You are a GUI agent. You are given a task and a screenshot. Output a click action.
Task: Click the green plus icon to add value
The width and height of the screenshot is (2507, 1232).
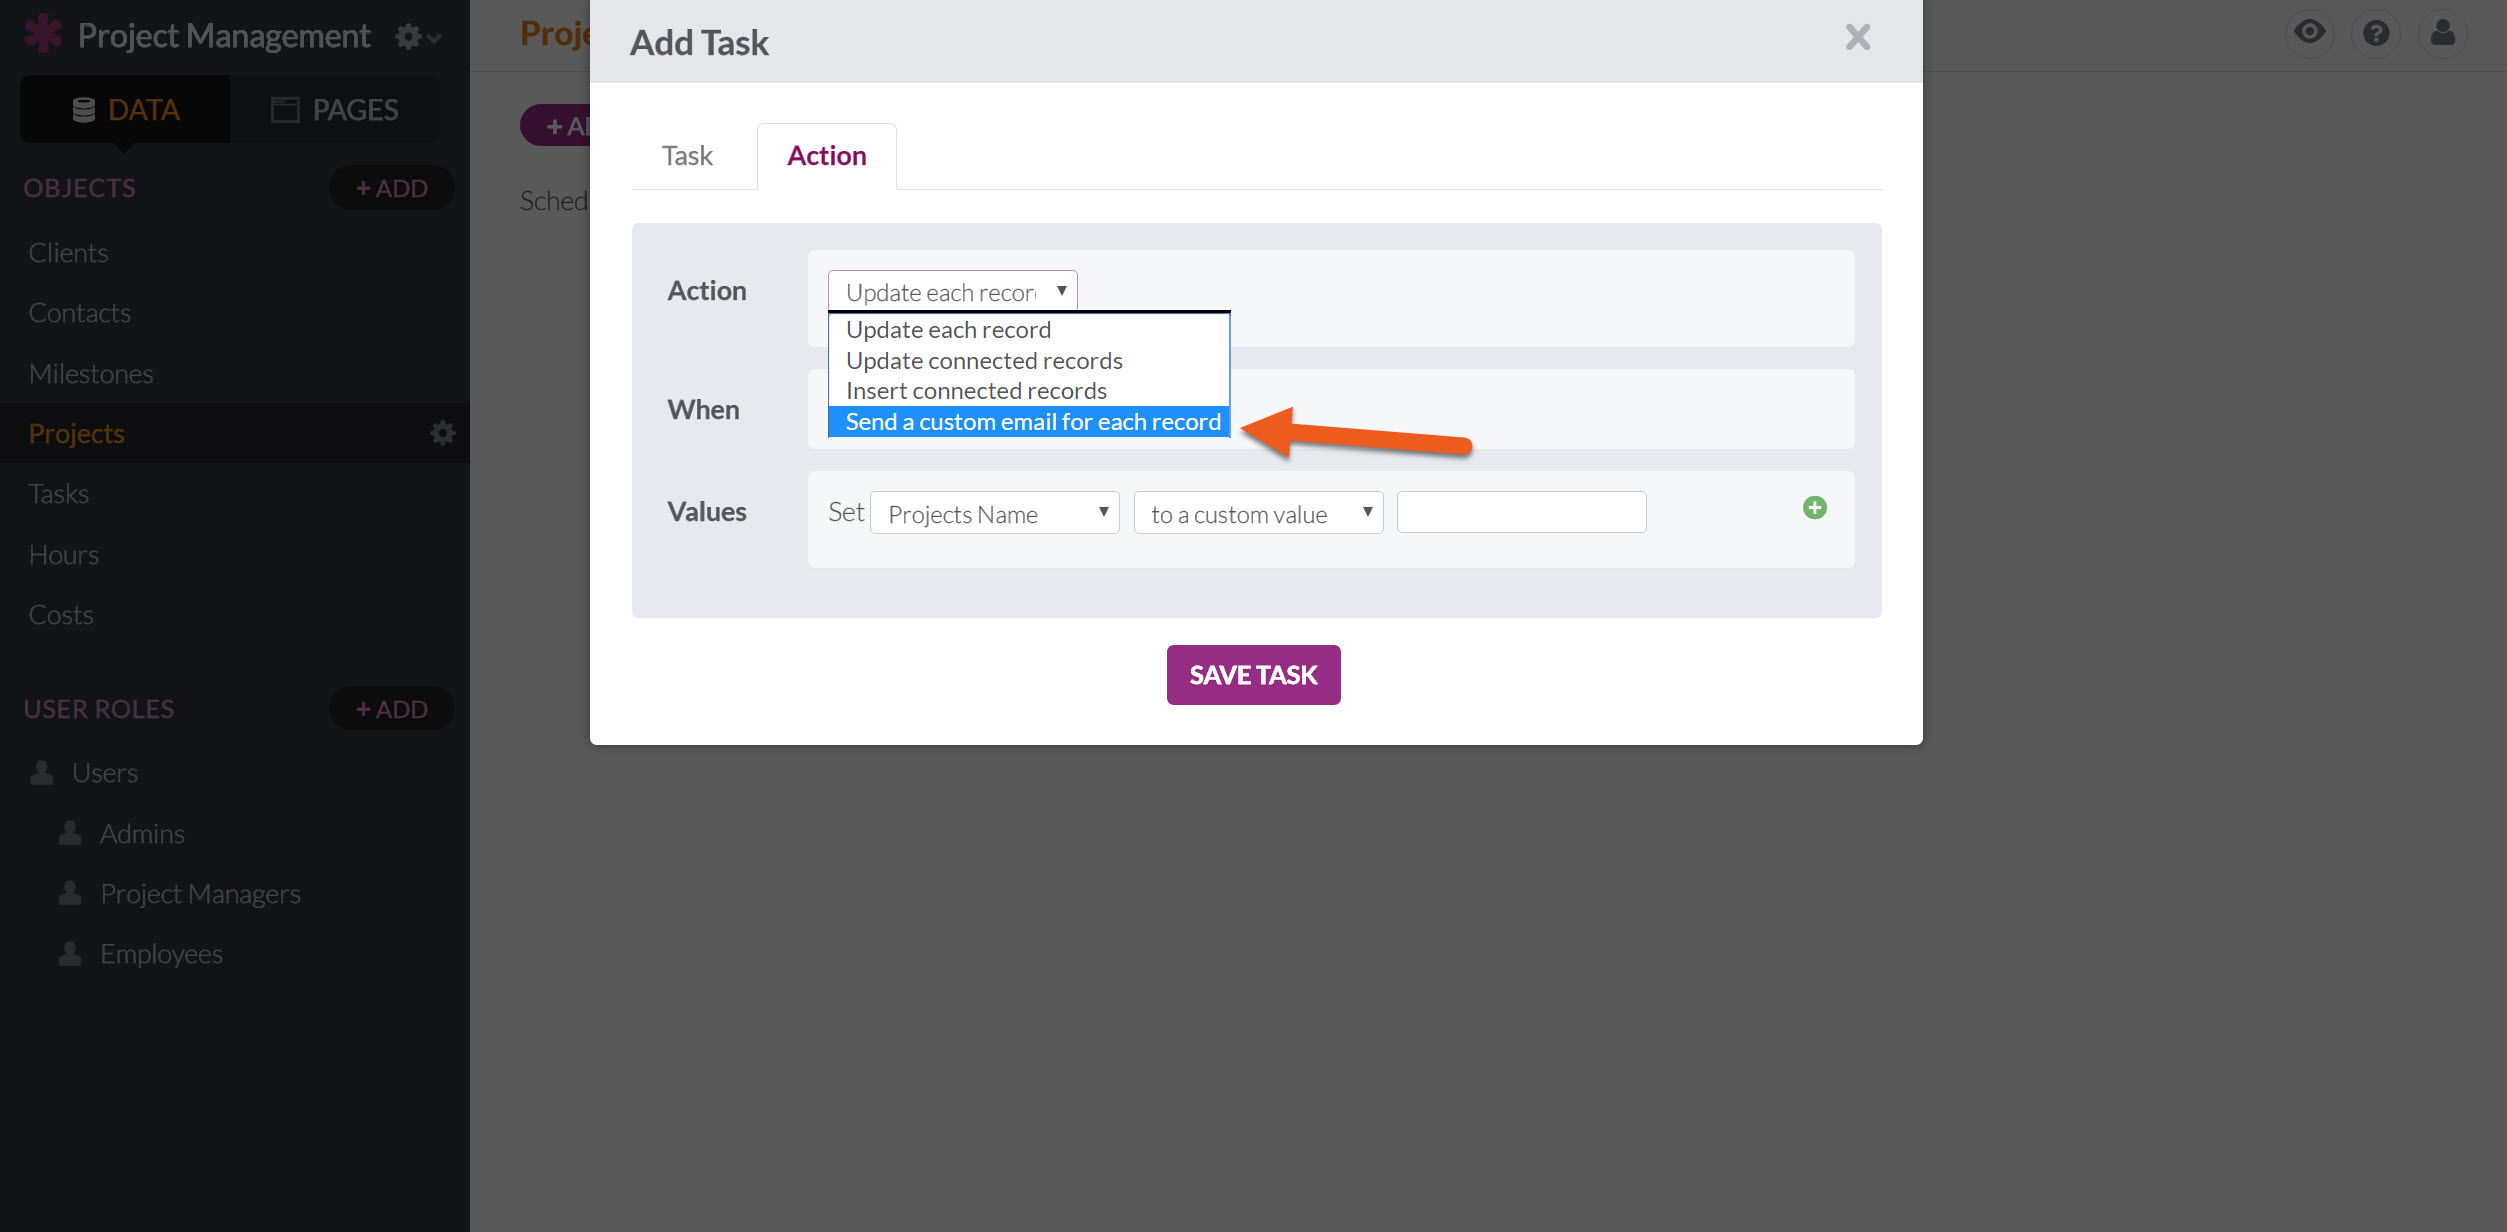click(1814, 508)
